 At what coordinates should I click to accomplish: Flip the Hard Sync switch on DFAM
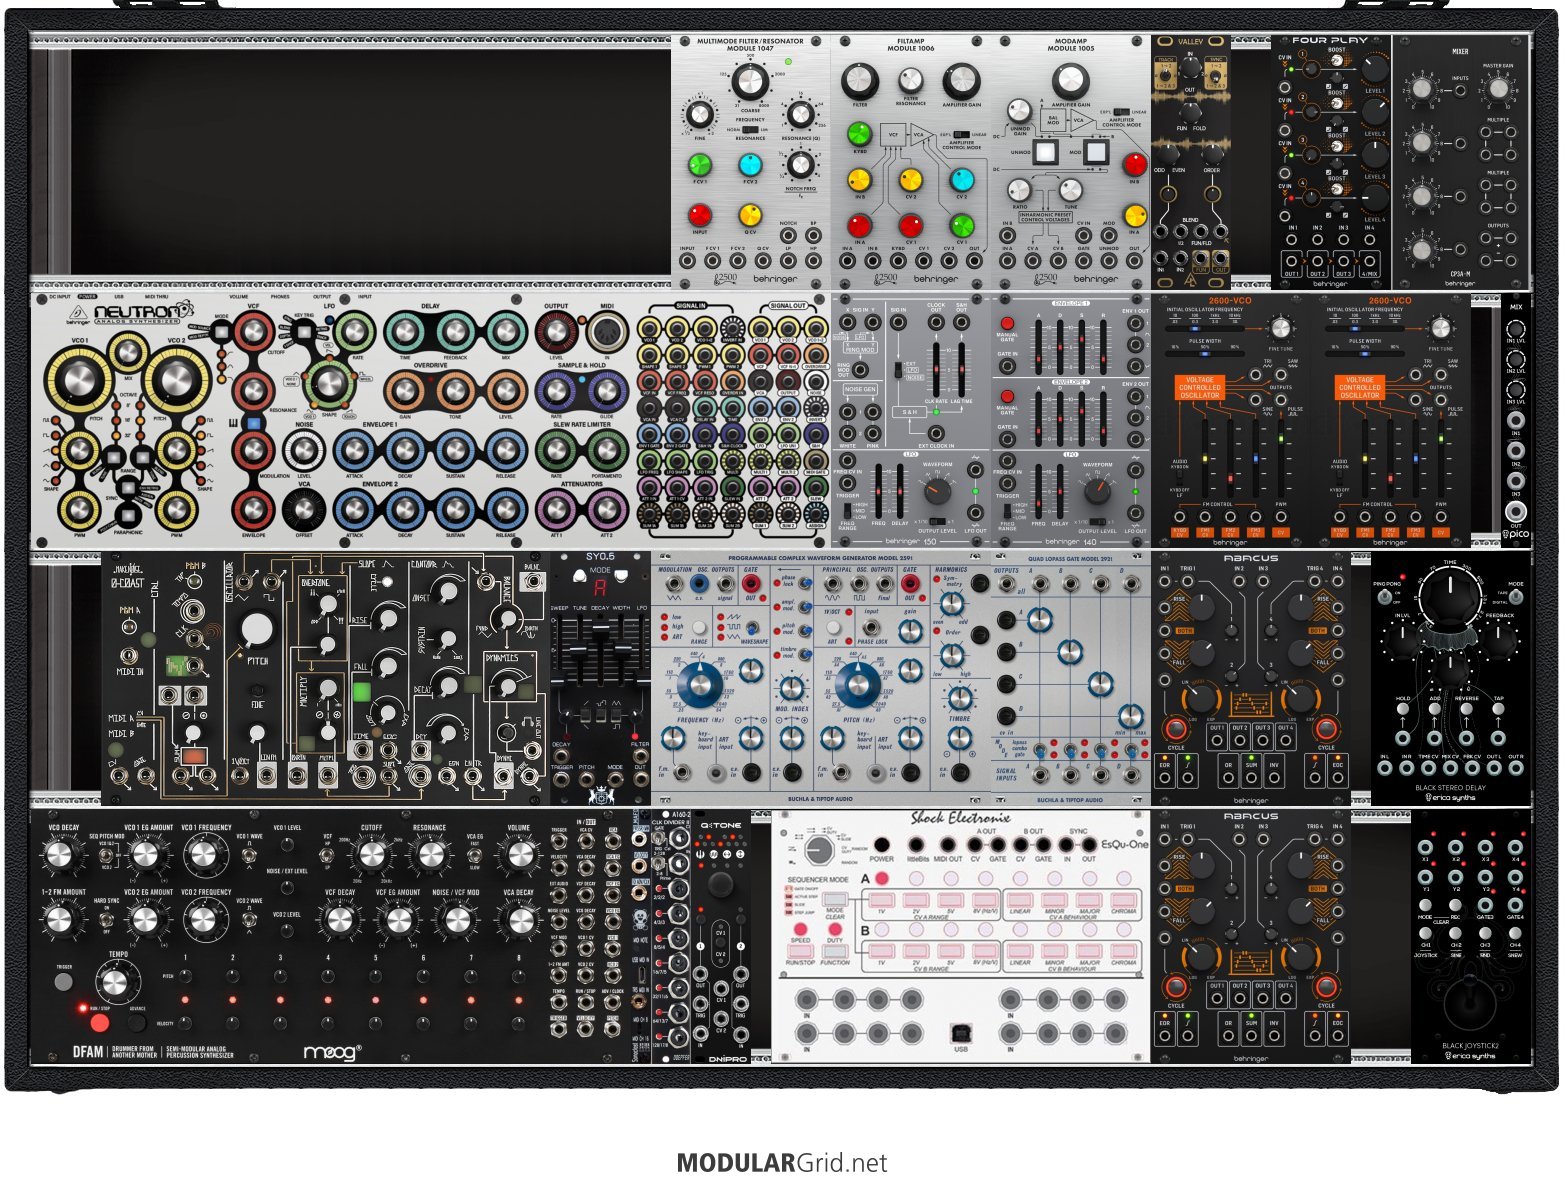[x=107, y=918]
